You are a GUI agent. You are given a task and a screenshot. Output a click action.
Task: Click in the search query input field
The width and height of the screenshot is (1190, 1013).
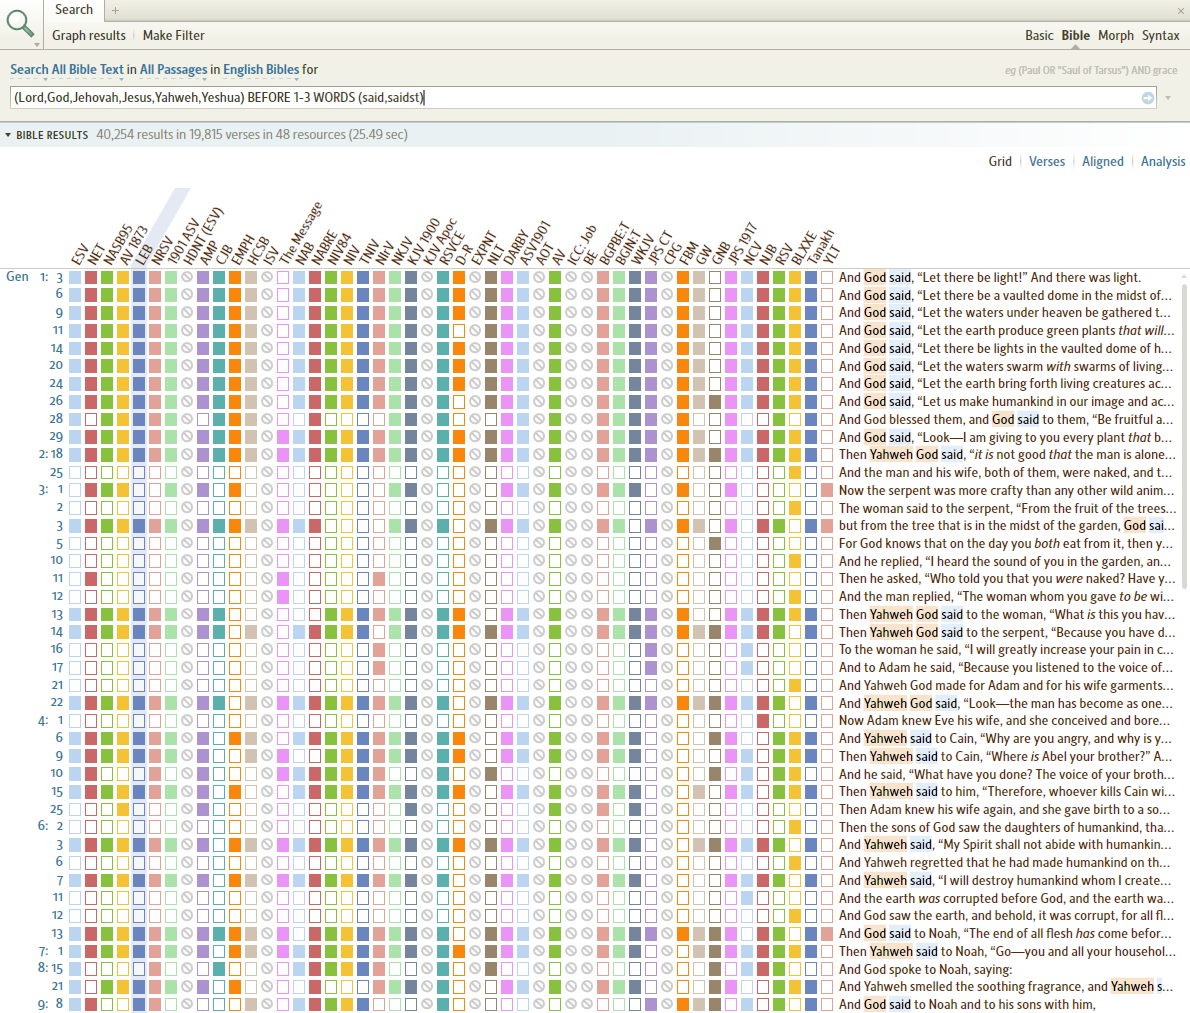[583, 97]
